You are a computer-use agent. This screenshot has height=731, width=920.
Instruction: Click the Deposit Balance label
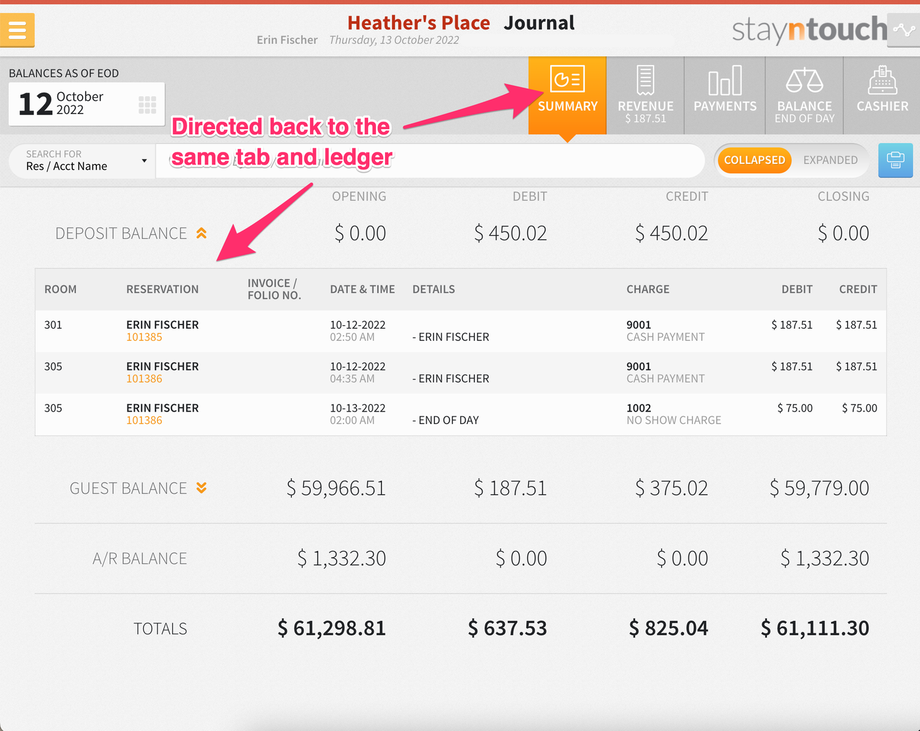click(x=121, y=233)
